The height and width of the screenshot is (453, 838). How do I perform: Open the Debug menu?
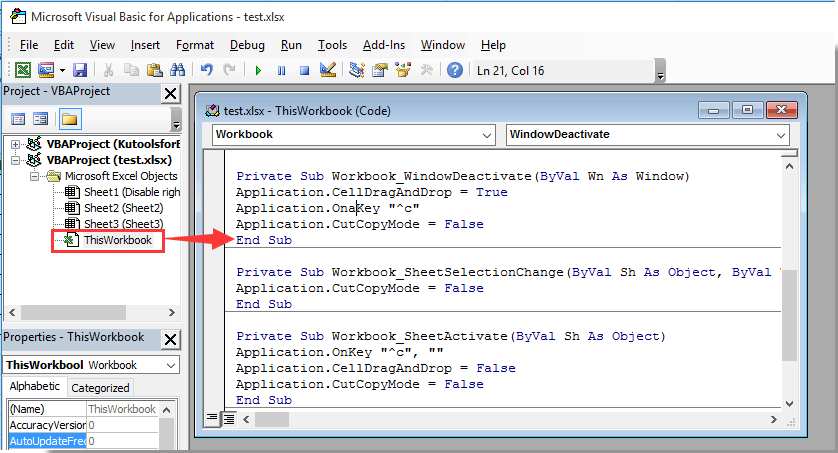[247, 45]
